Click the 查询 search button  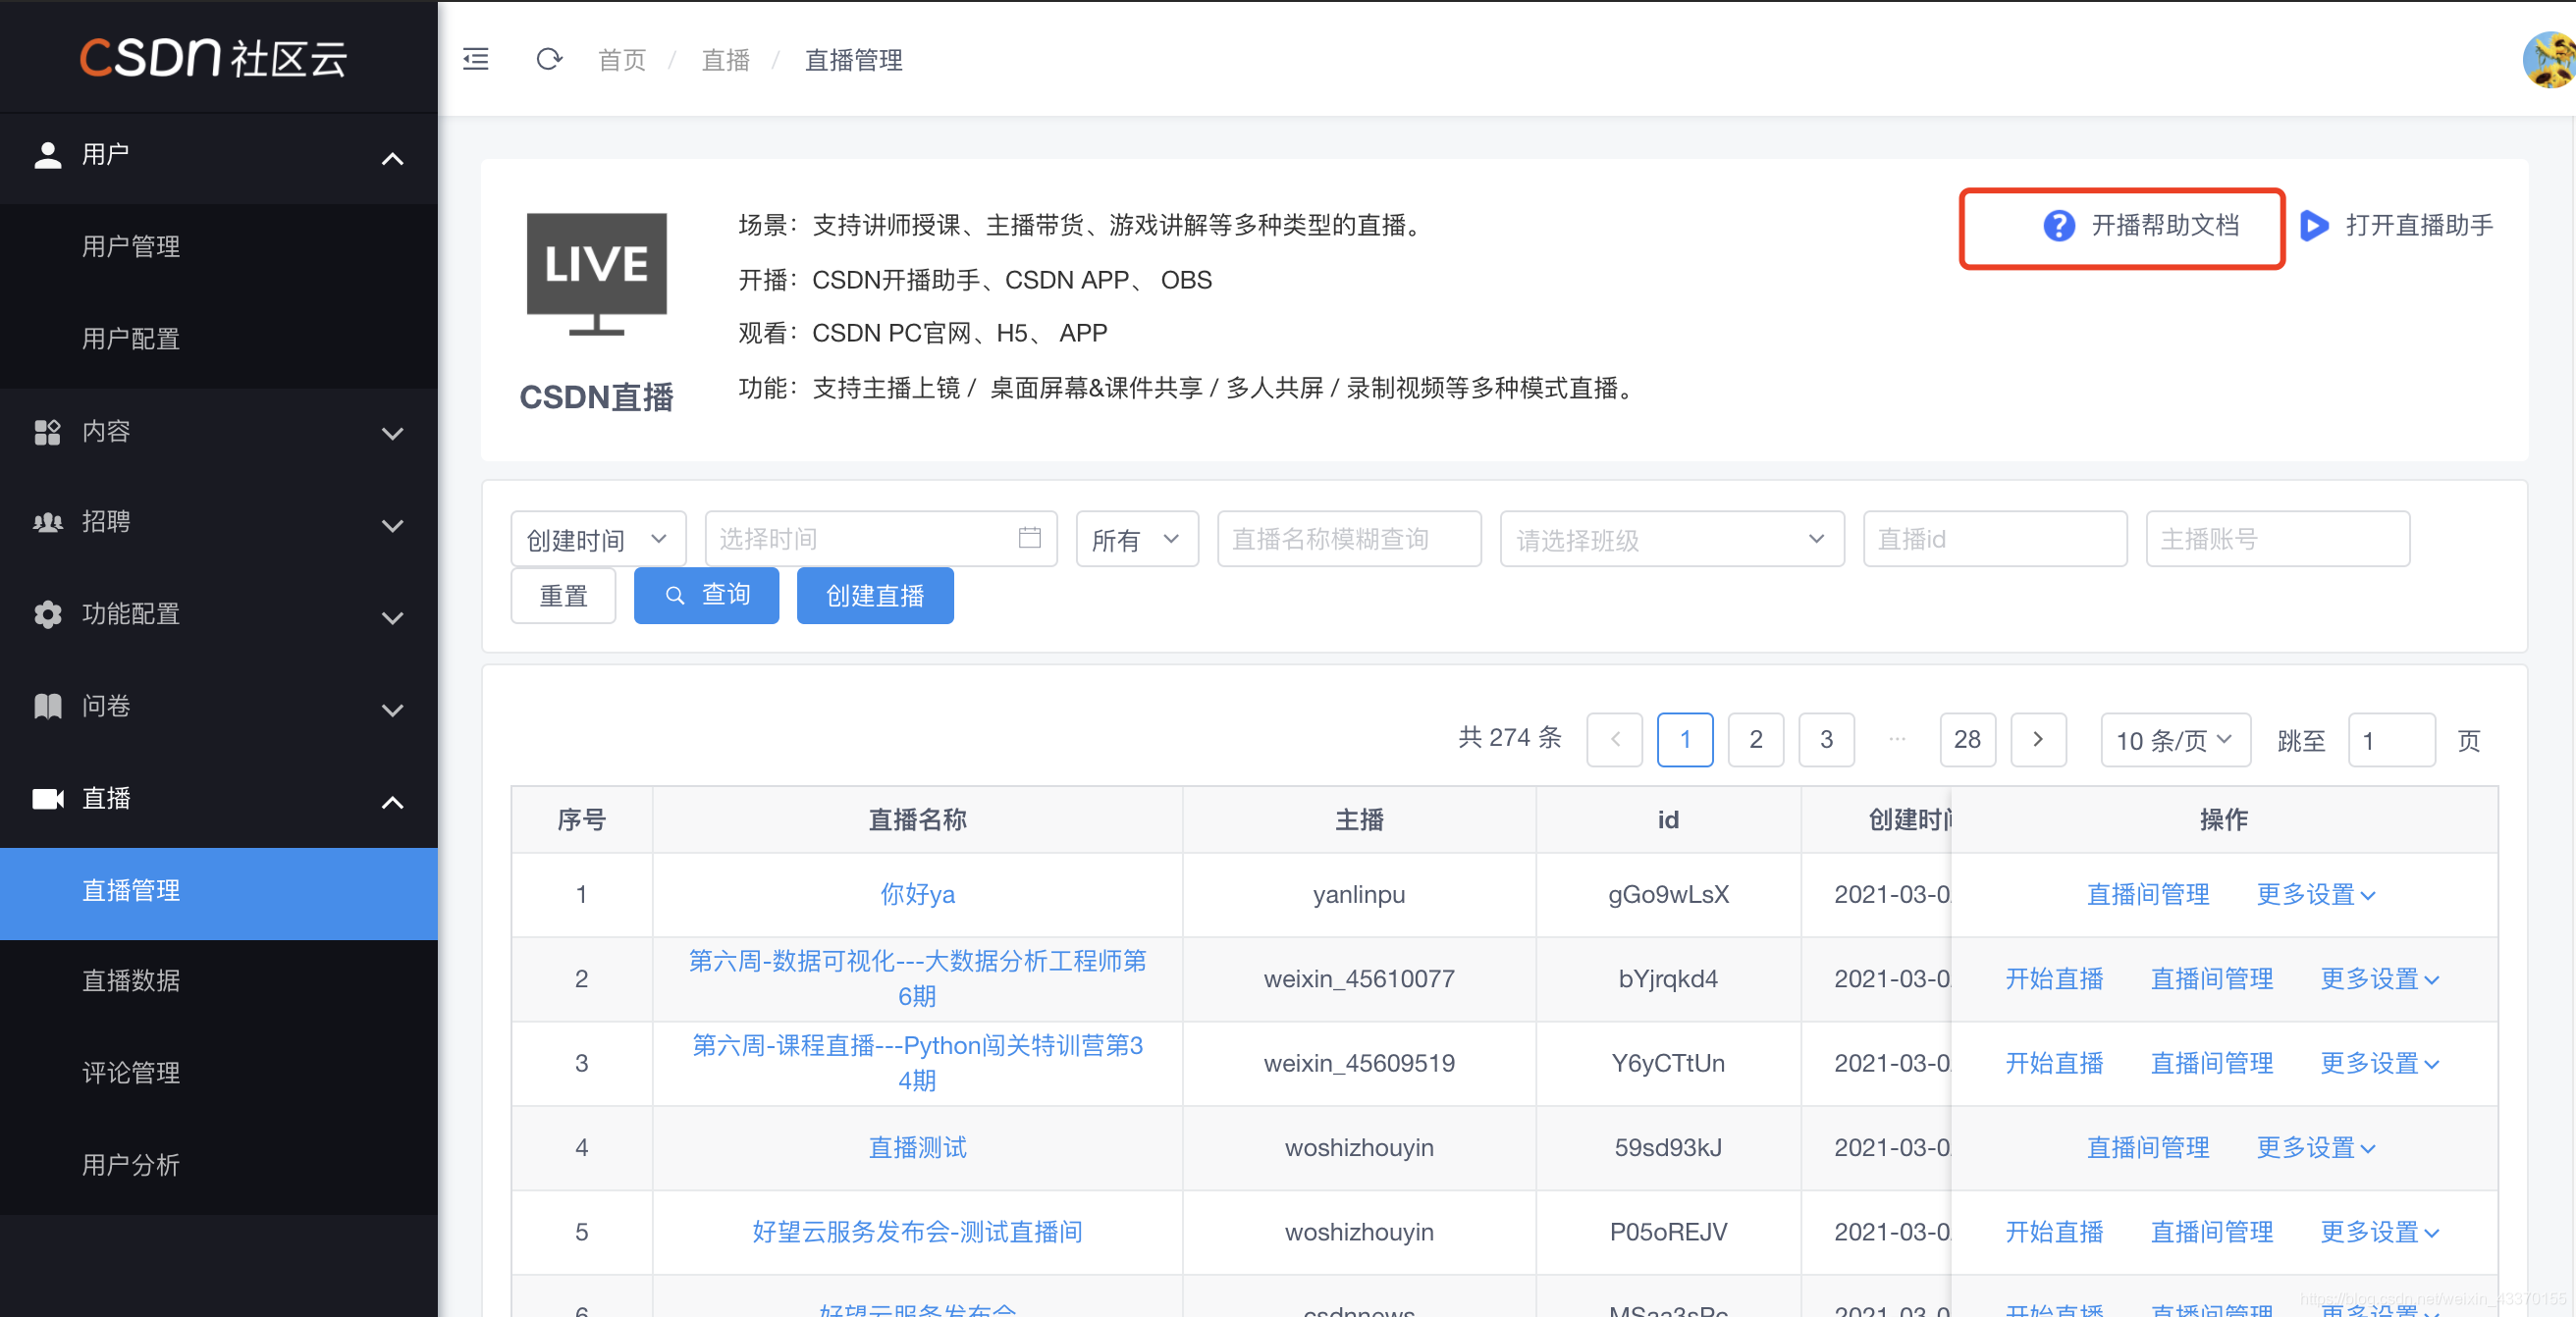tap(706, 595)
